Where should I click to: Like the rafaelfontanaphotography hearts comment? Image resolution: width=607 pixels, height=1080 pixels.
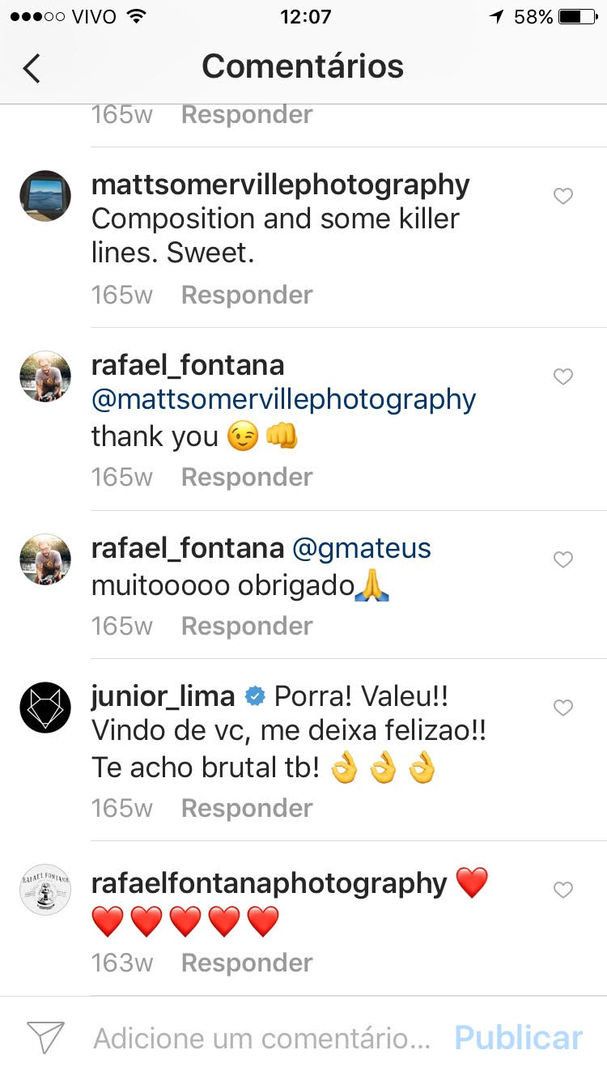(563, 890)
